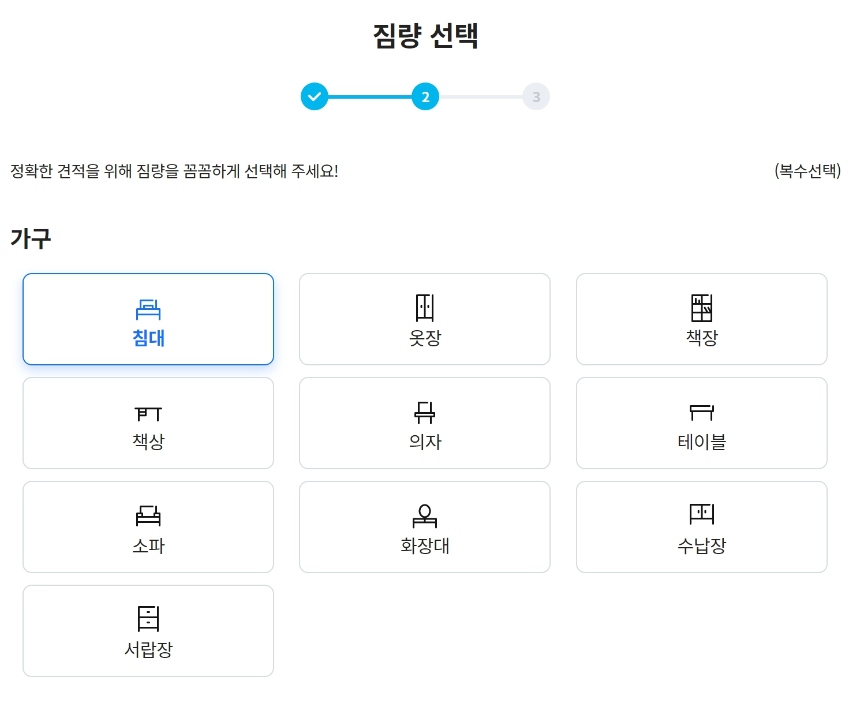Image resolution: width=860 pixels, height=702 pixels.
Task: Toggle selection of the 옷장 card
Action: [x=424, y=319]
